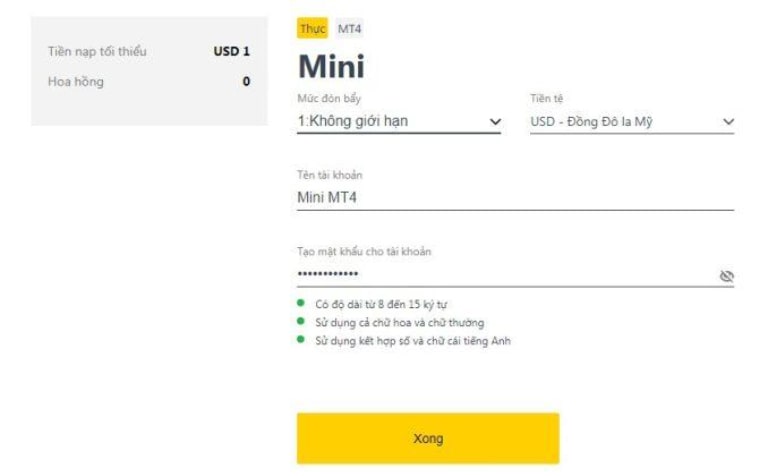The height and width of the screenshot is (476, 768).
Task: Toggle password visibility eye icon
Action: tap(726, 276)
